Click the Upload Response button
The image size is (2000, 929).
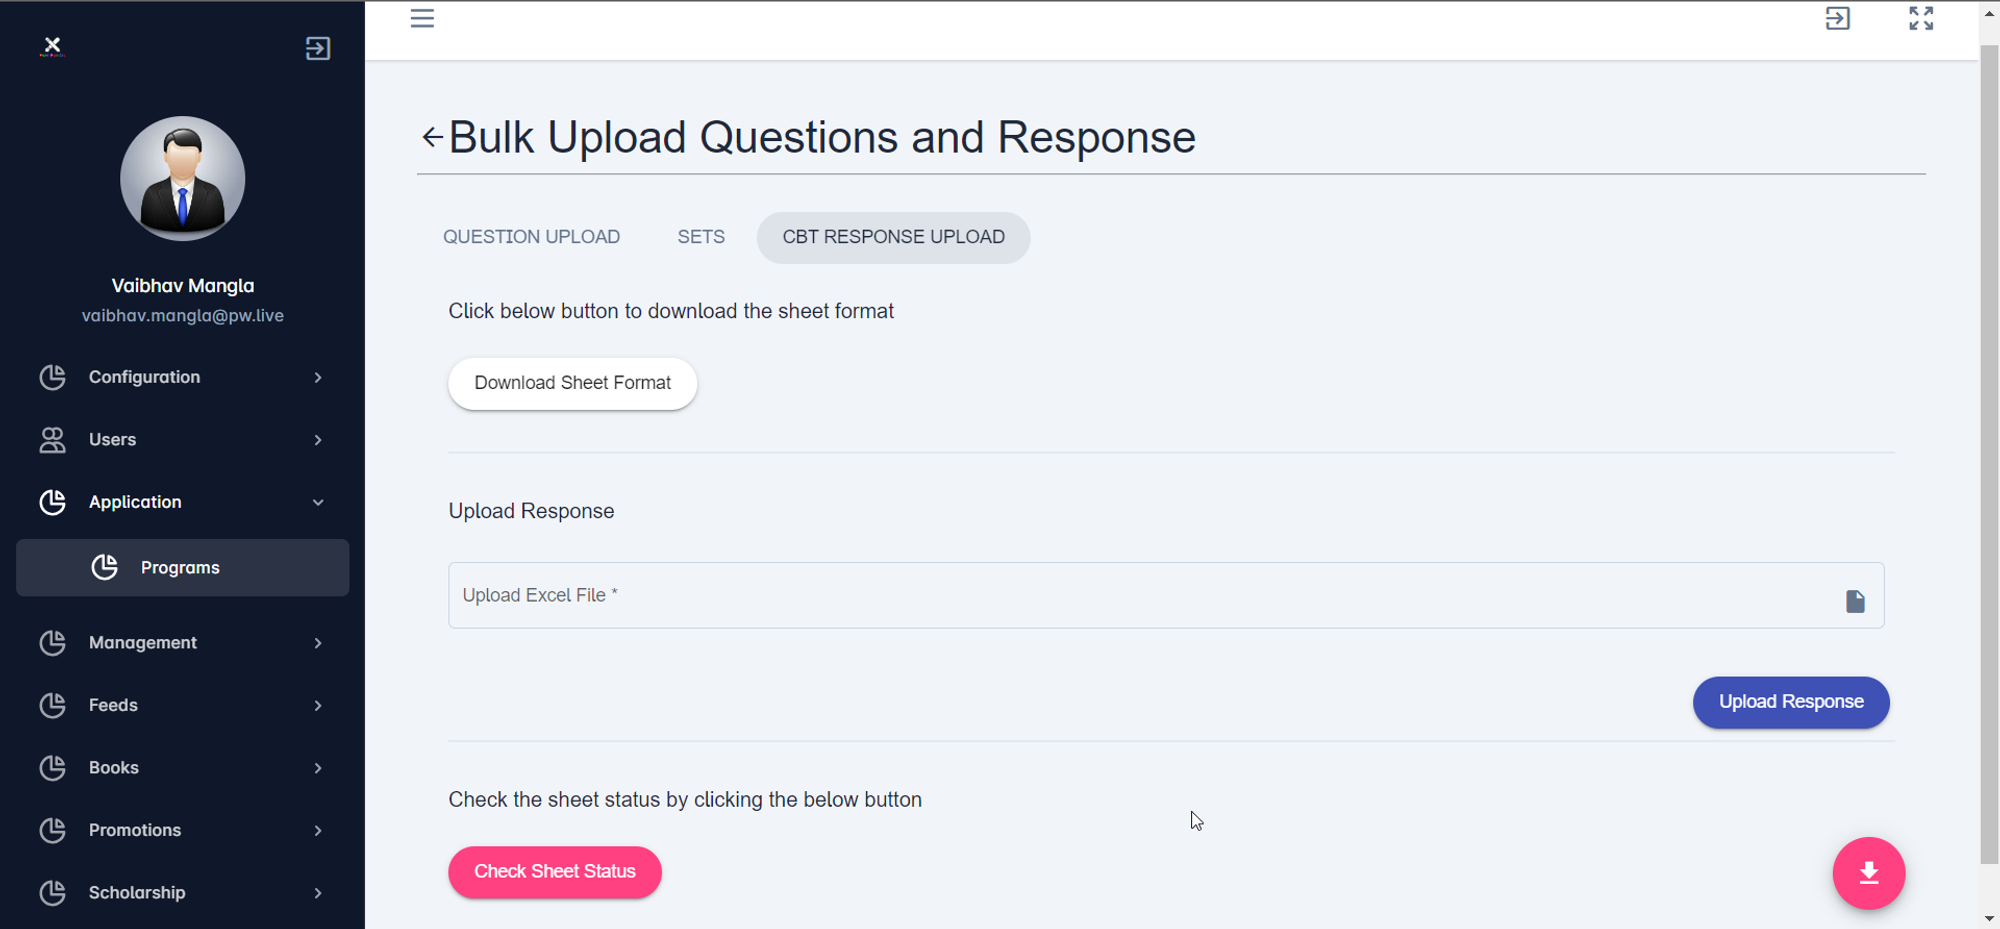pyautogui.click(x=1790, y=702)
